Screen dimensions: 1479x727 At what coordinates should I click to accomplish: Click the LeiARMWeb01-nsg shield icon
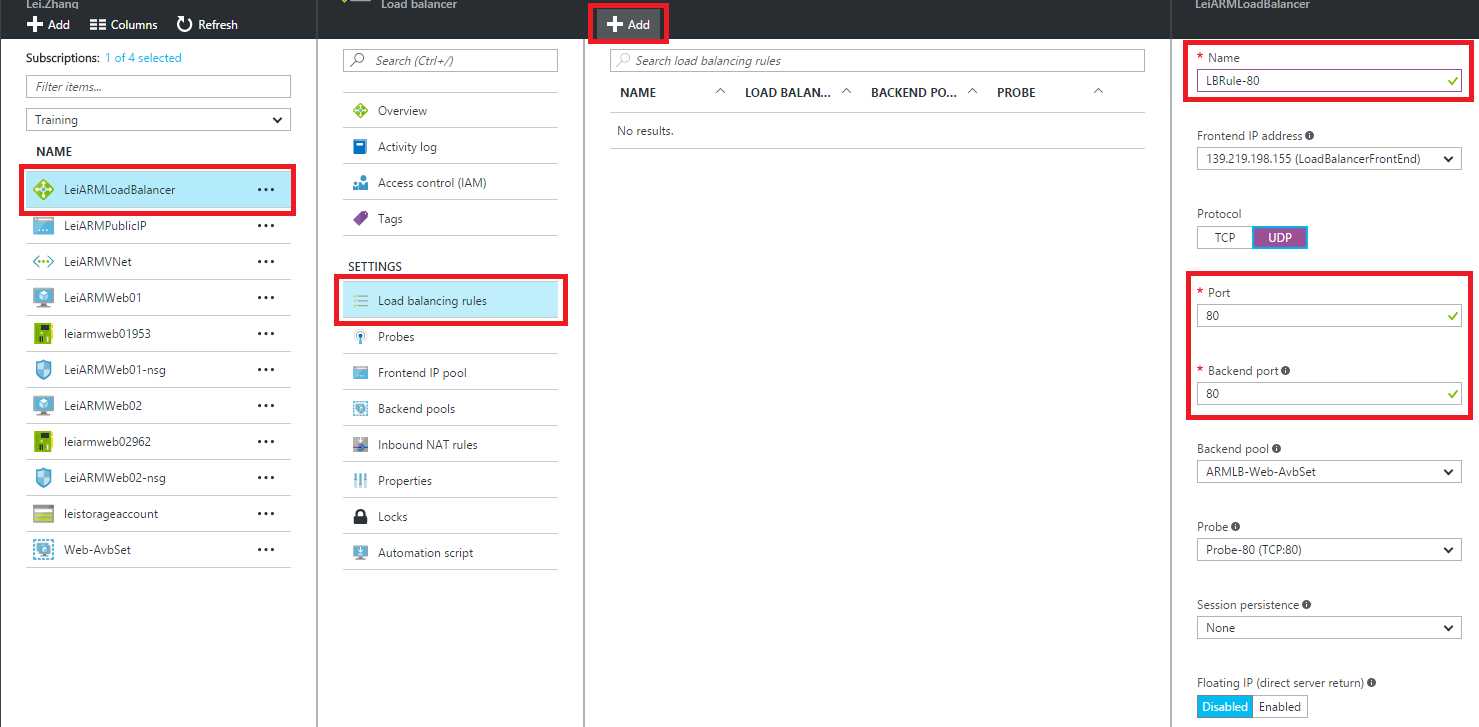click(x=43, y=370)
